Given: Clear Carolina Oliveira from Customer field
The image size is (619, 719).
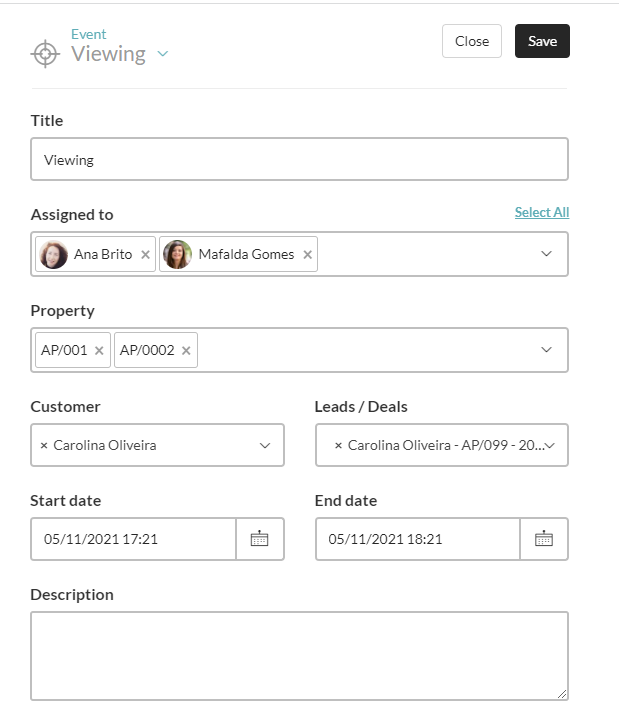Looking at the screenshot, I should click(43, 445).
